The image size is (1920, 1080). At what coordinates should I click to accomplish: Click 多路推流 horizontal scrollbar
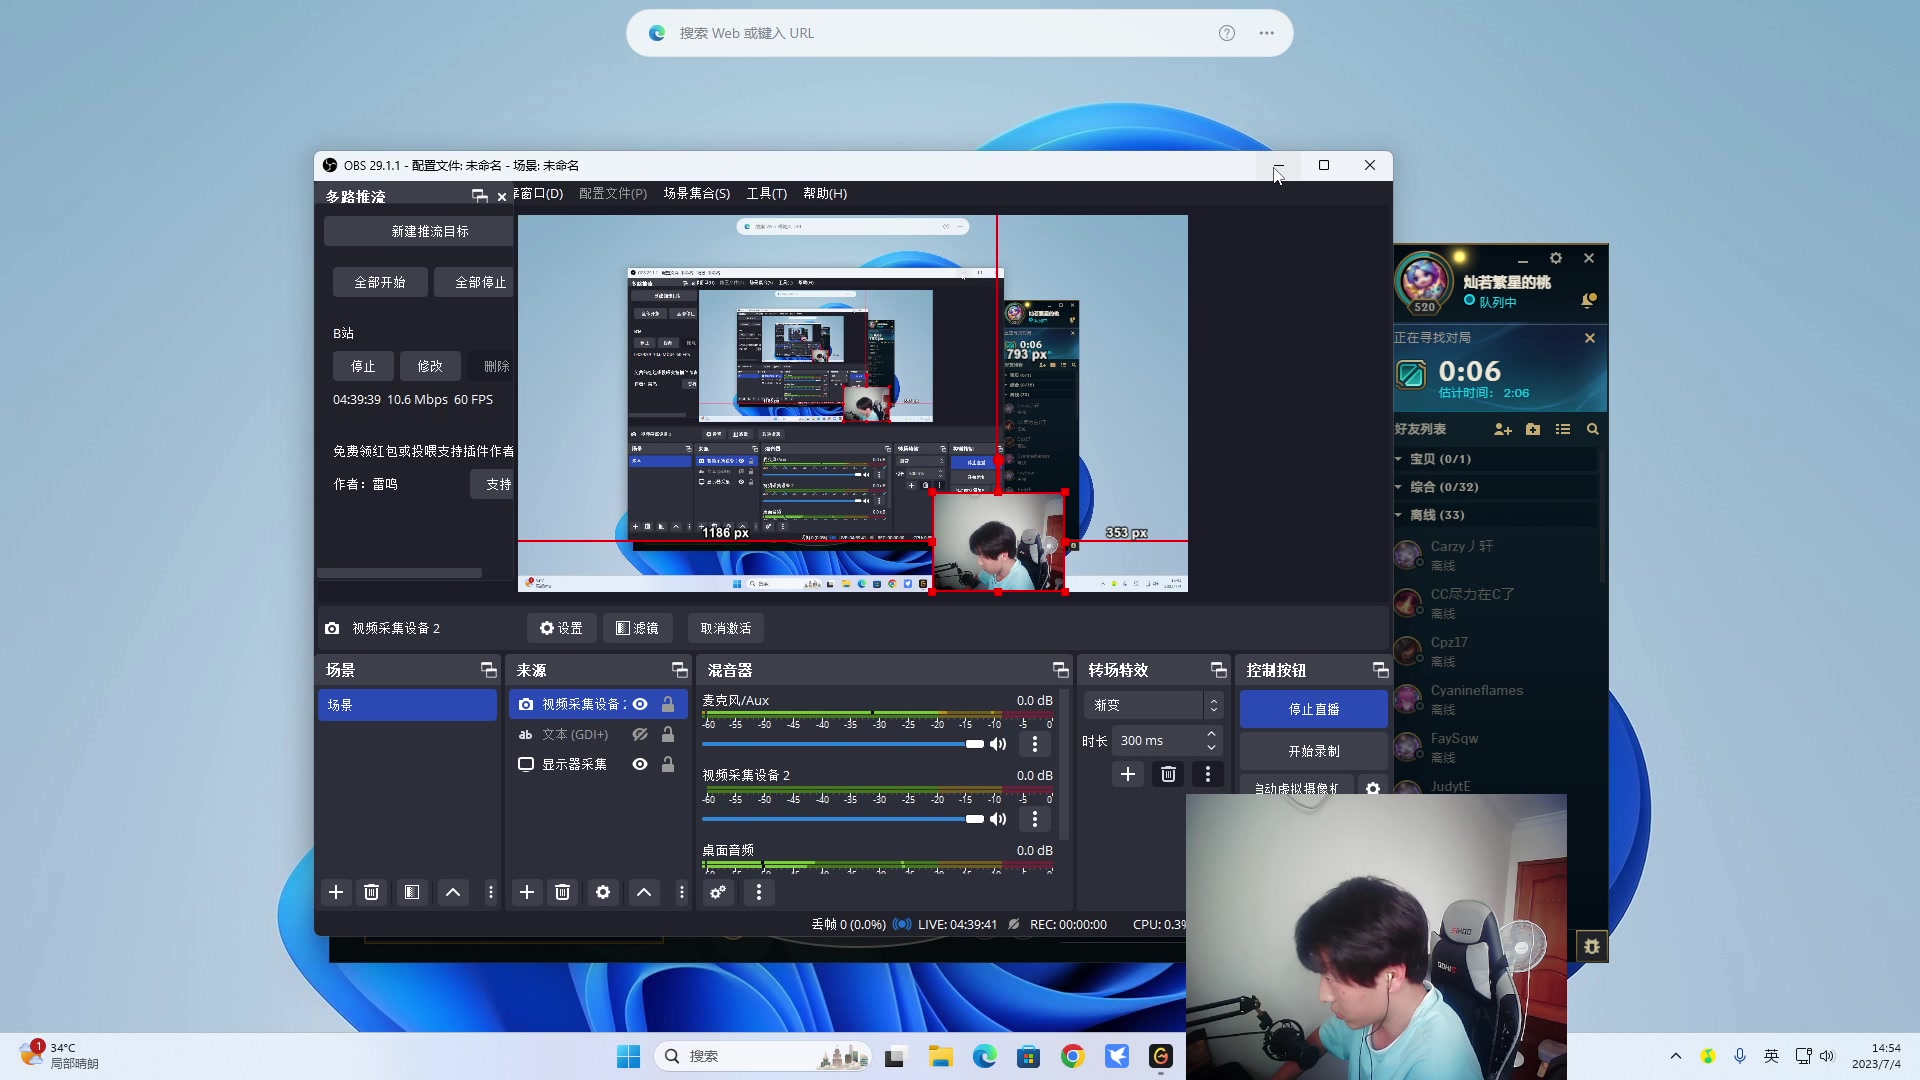(399, 573)
